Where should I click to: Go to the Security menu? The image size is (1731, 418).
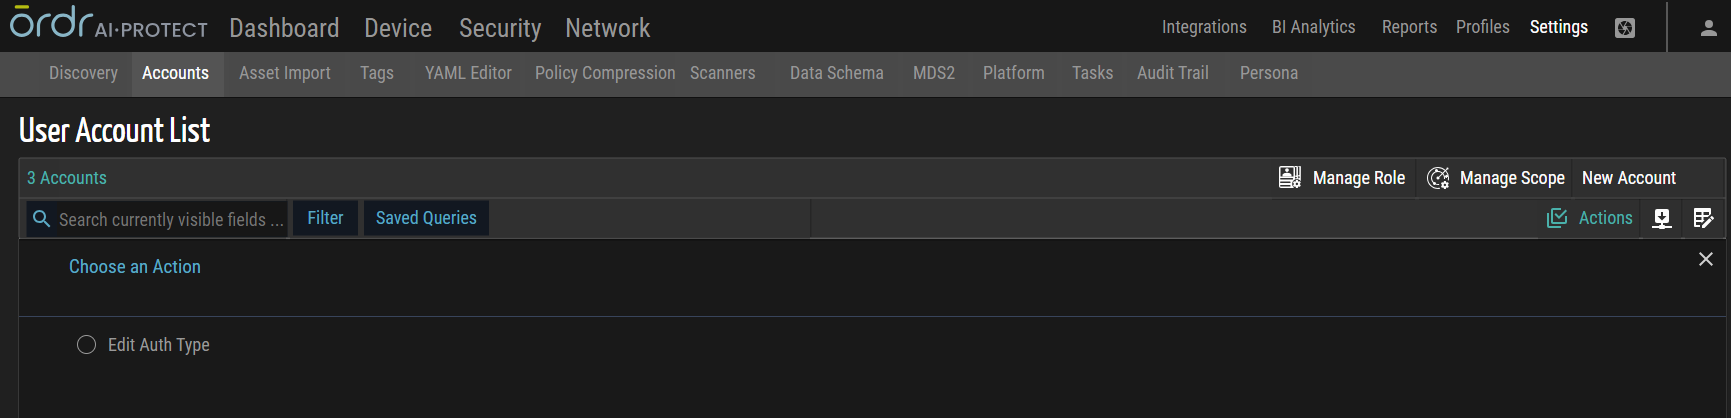click(500, 28)
